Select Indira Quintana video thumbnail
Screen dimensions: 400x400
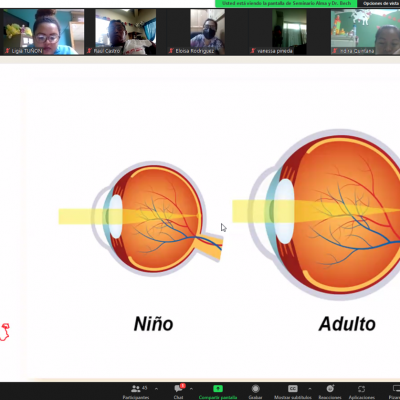[365, 32]
